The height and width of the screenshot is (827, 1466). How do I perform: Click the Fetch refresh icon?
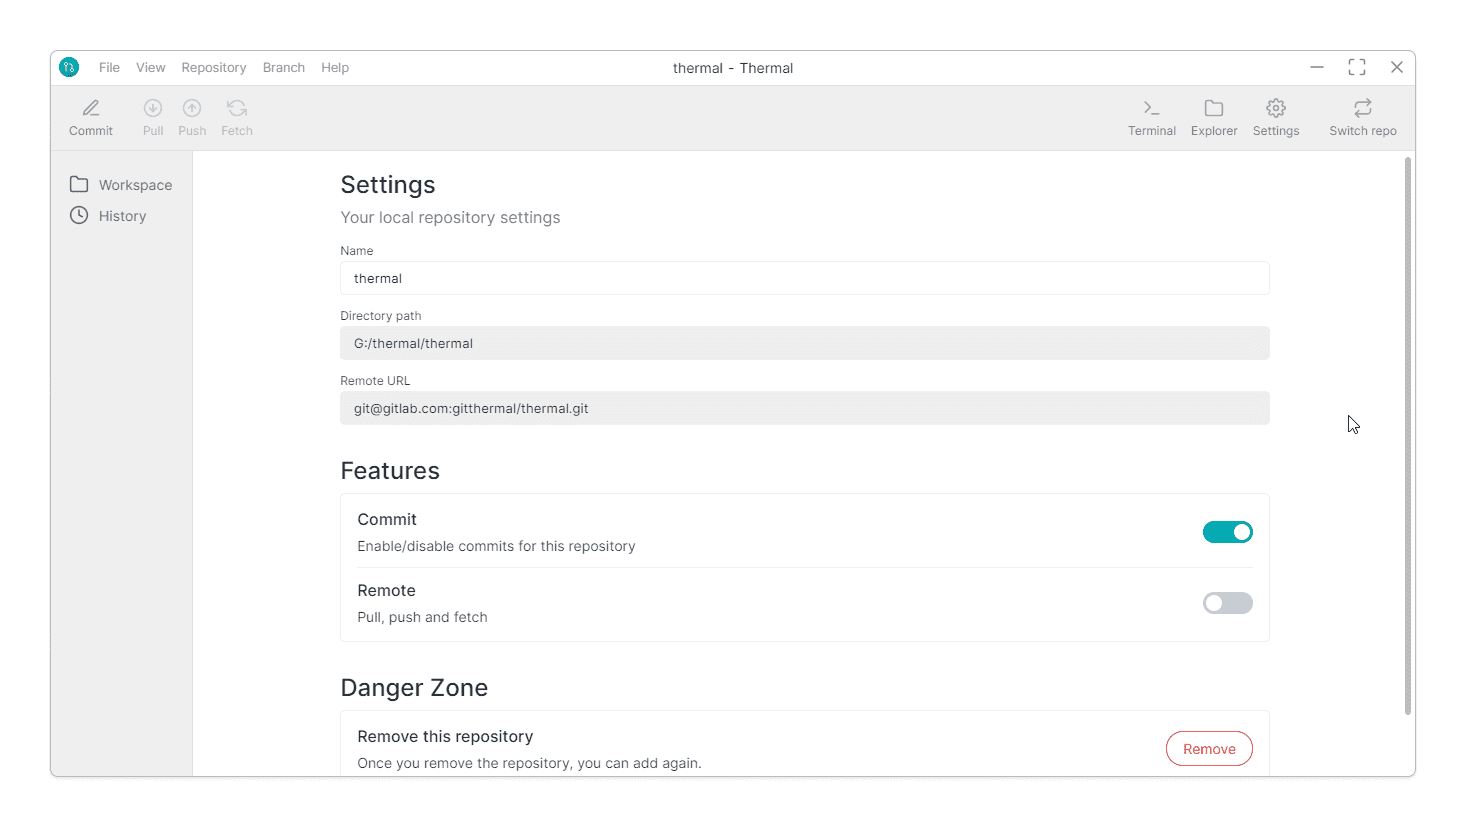click(x=237, y=108)
